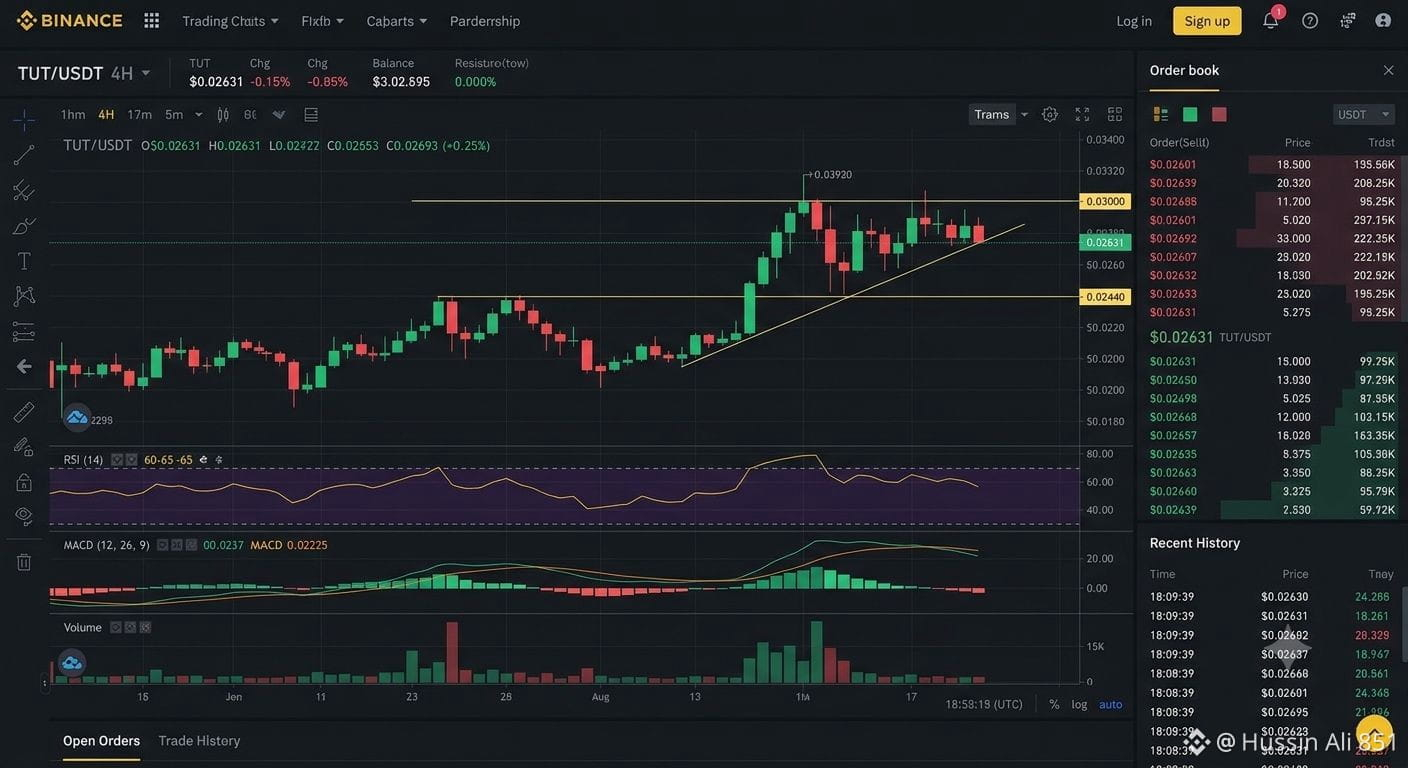The width and height of the screenshot is (1408, 768).
Task: Click the 0.02440 yellow price line label
Action: [1105, 297]
